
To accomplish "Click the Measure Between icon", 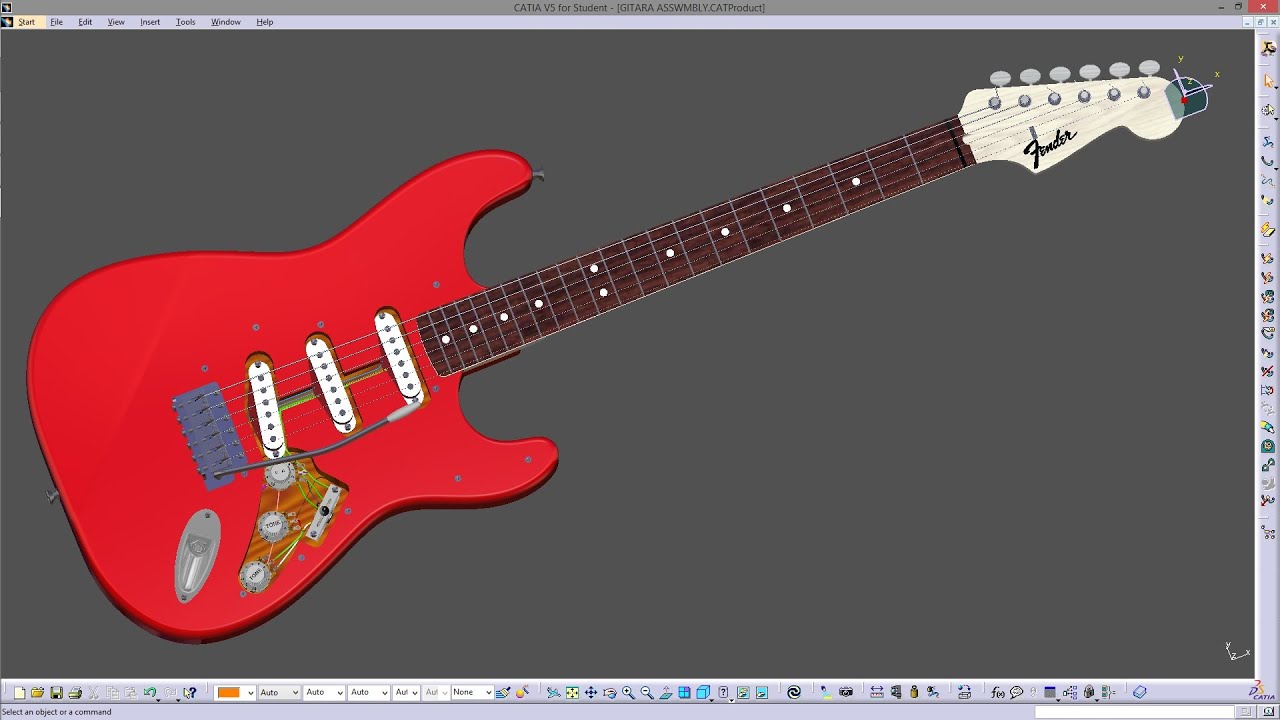I will [877, 692].
